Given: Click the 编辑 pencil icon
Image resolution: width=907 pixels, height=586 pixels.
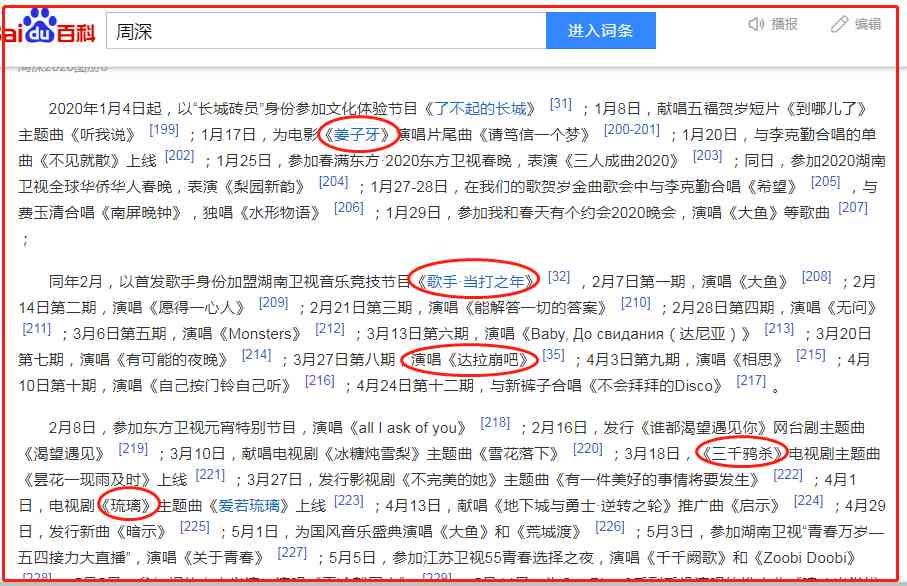Looking at the screenshot, I should point(840,25).
